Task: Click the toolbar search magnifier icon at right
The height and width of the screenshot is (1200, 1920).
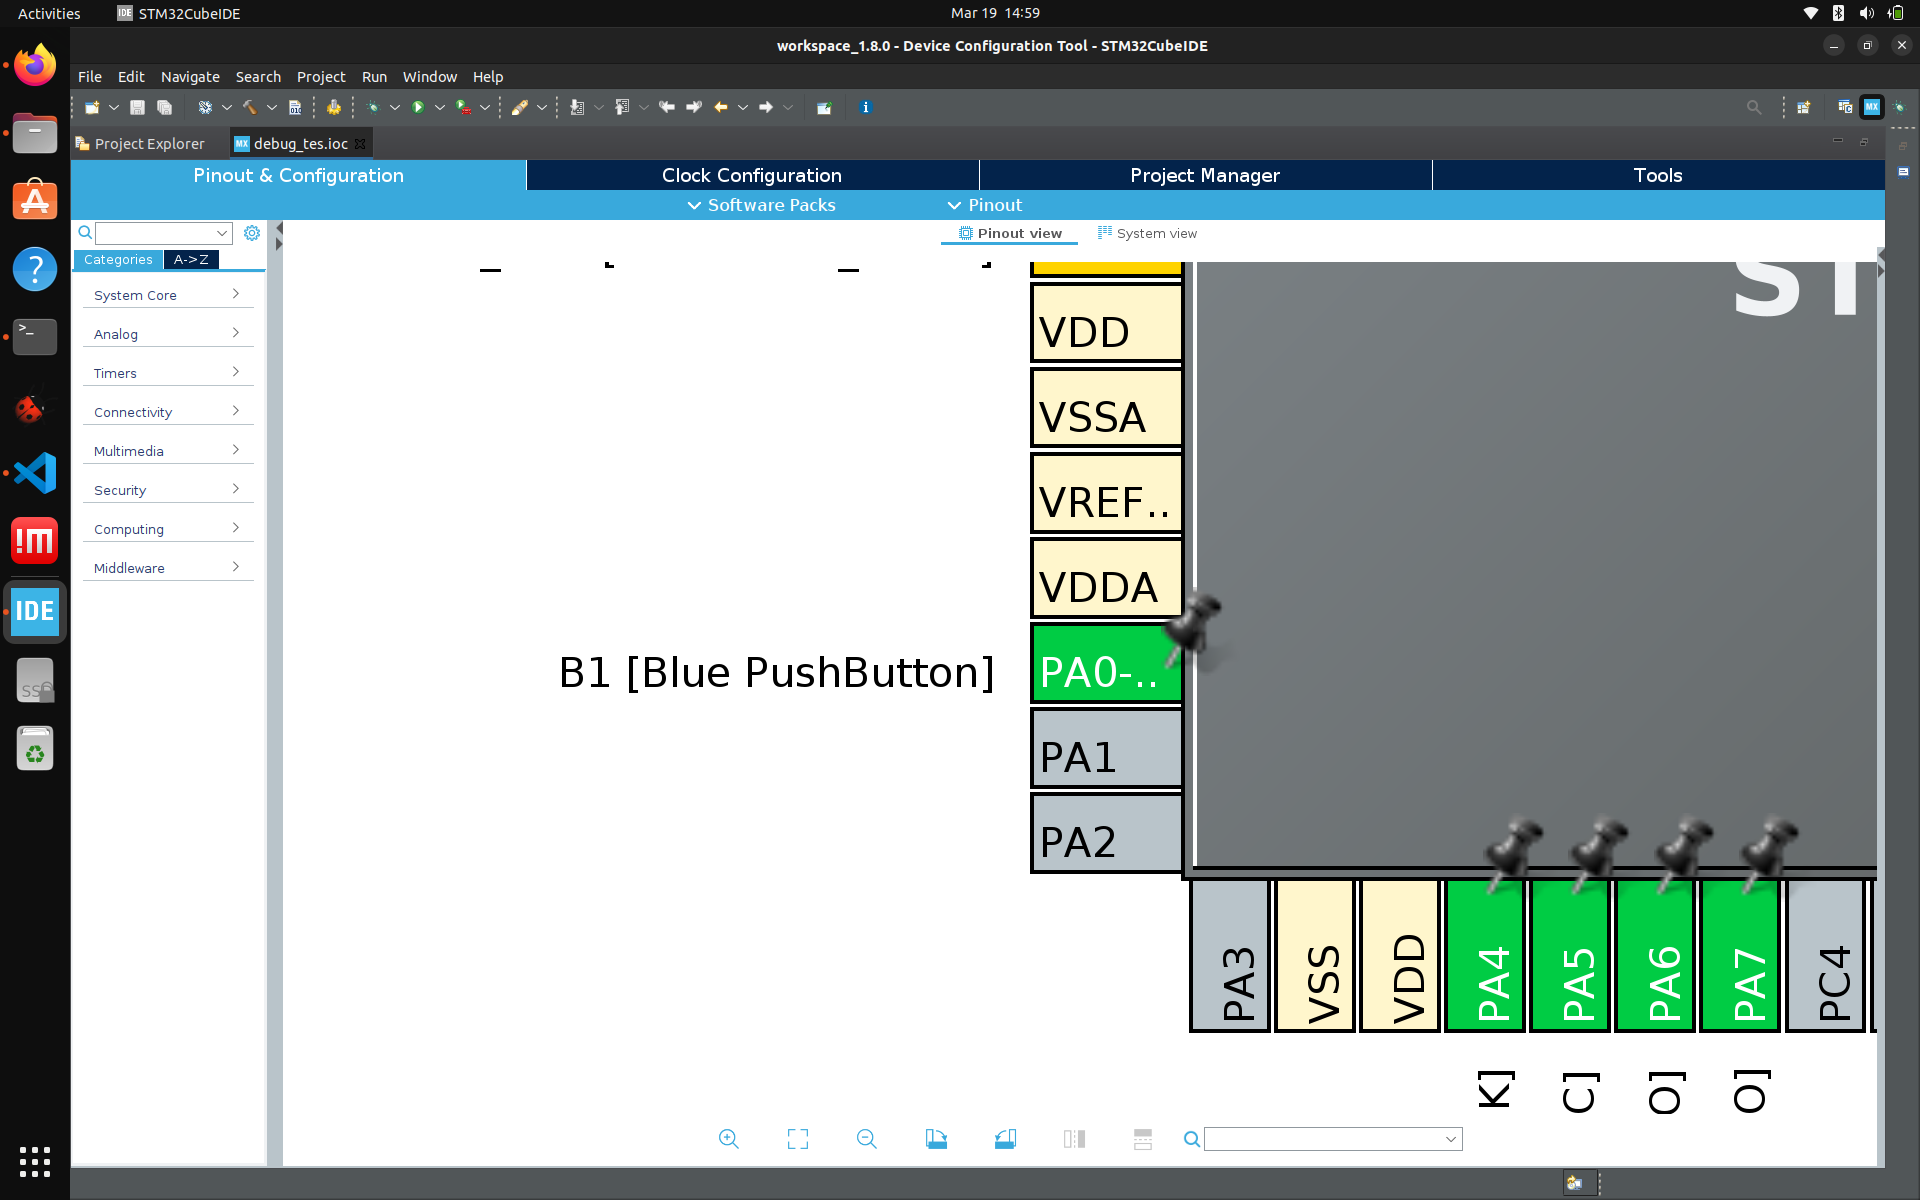Action: click(1754, 107)
